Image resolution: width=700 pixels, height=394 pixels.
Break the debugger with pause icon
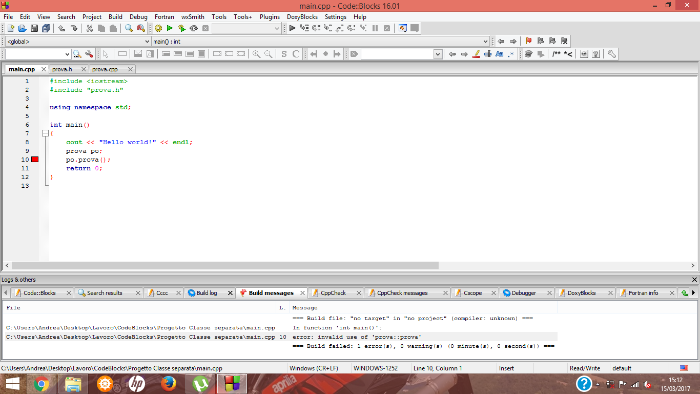(x=375, y=28)
